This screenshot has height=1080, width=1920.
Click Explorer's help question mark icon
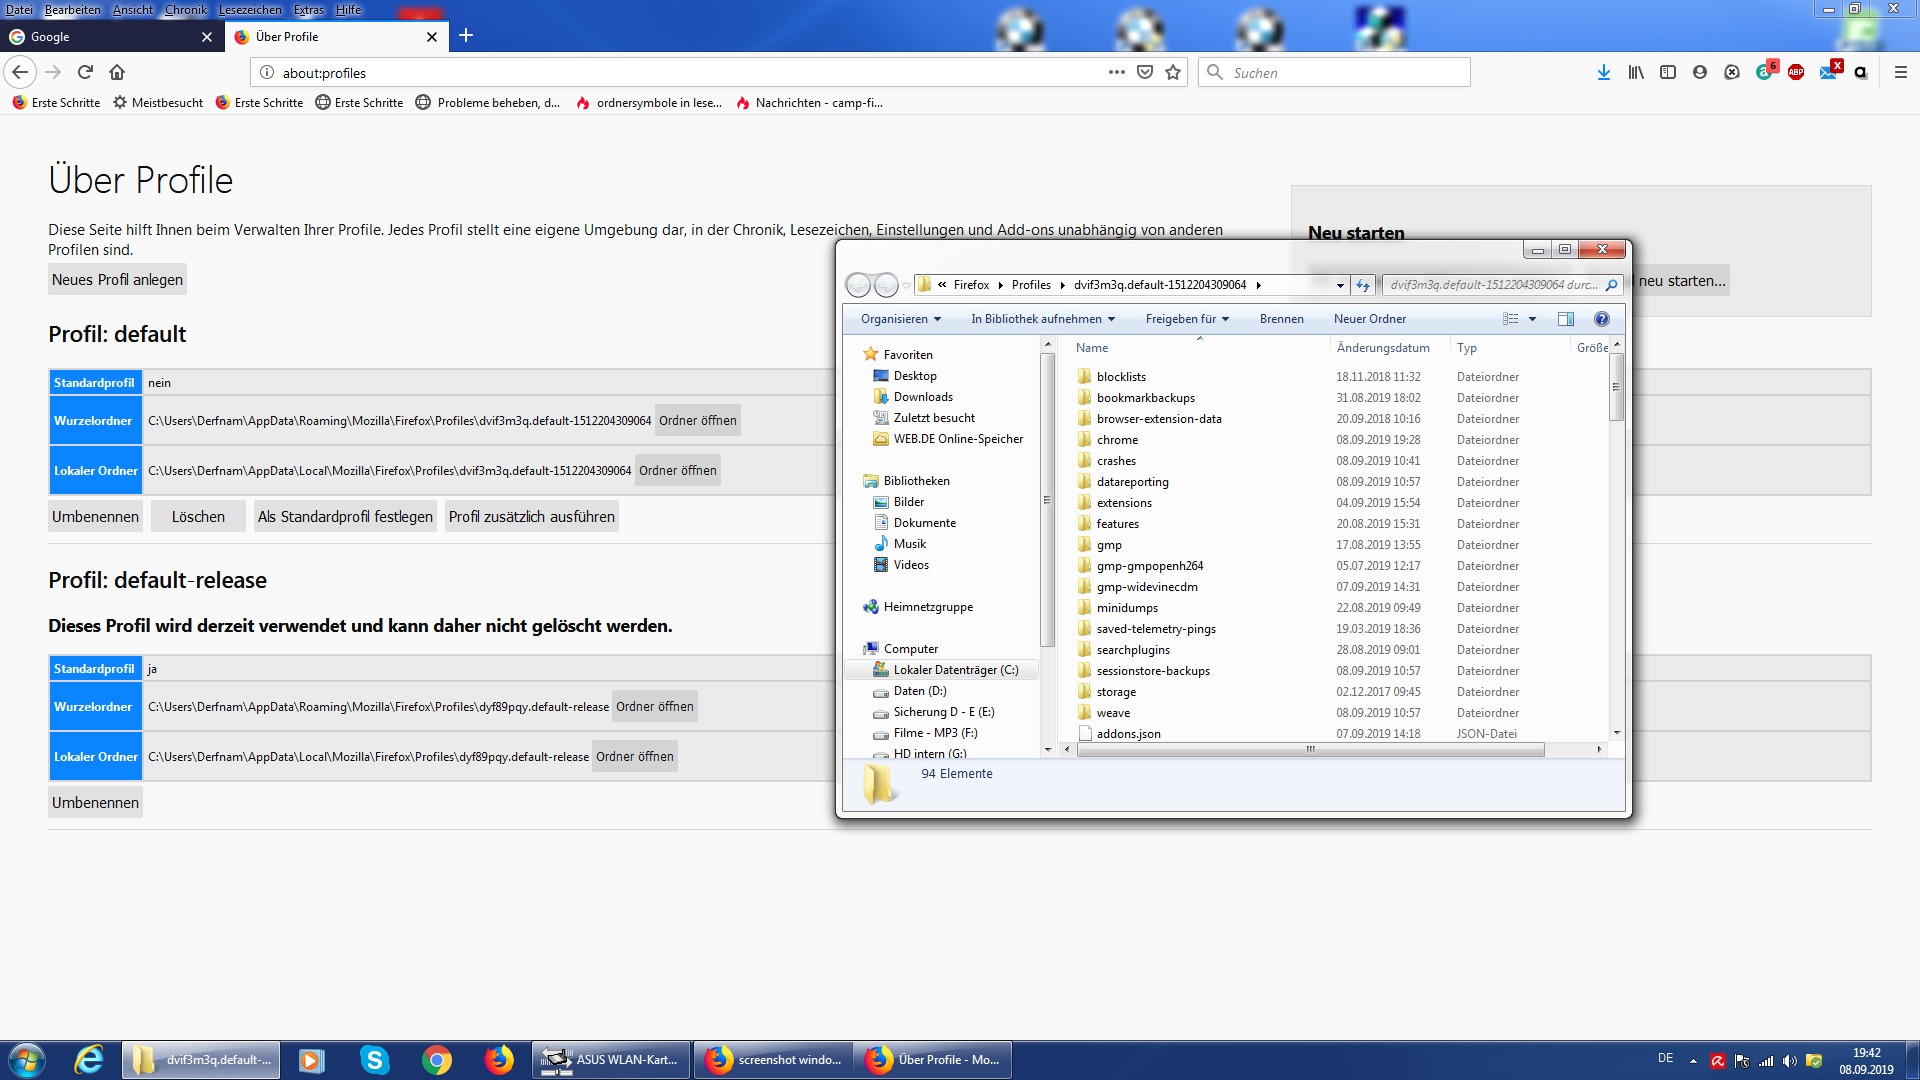[x=1601, y=319]
